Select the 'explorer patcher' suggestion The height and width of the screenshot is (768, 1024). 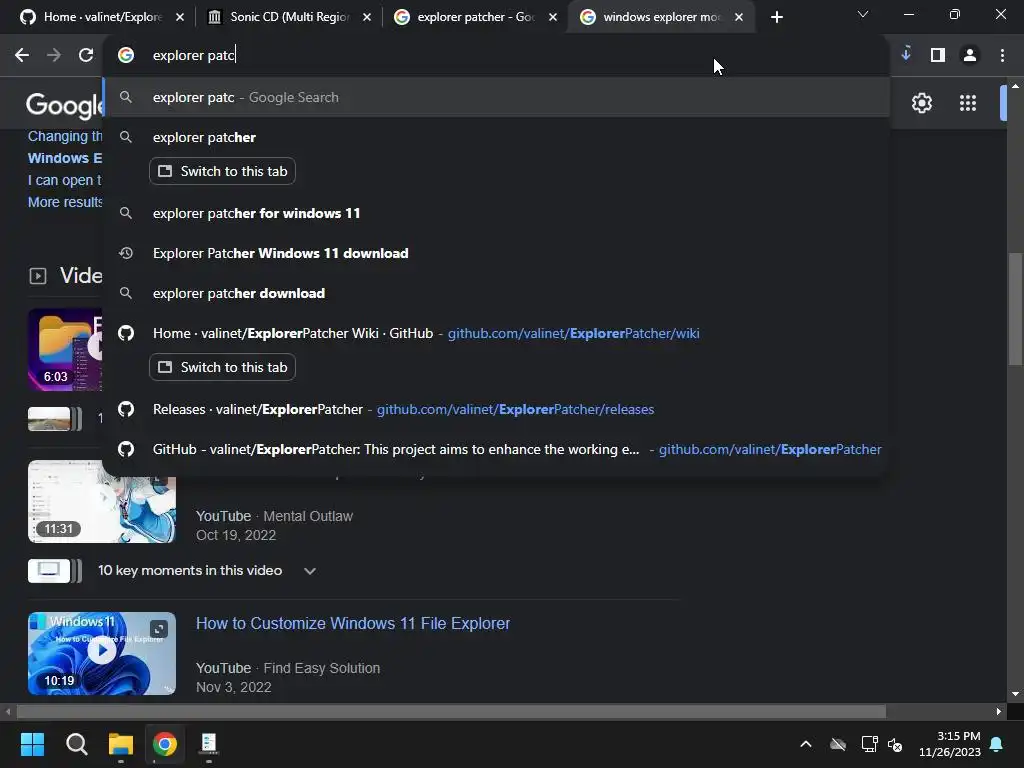coord(496,138)
